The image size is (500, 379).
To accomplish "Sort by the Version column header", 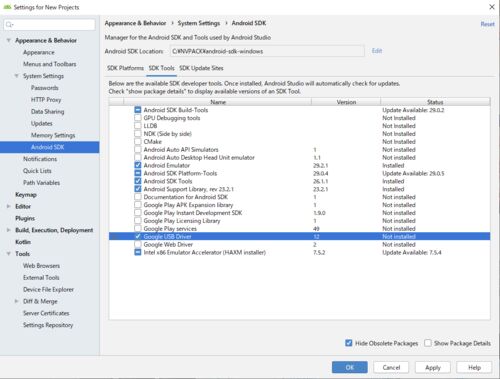I will click(346, 102).
